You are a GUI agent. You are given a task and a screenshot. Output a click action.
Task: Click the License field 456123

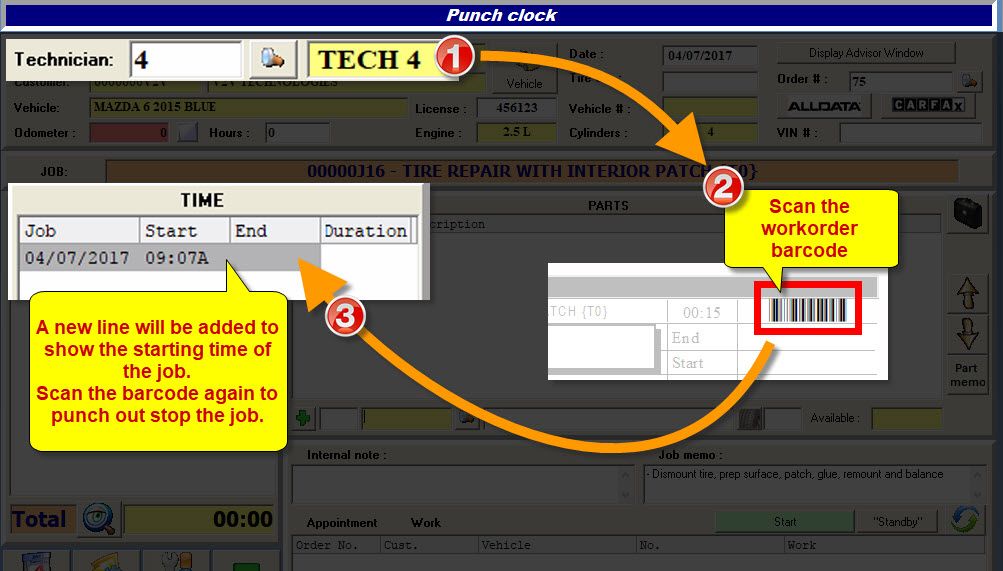(516, 107)
